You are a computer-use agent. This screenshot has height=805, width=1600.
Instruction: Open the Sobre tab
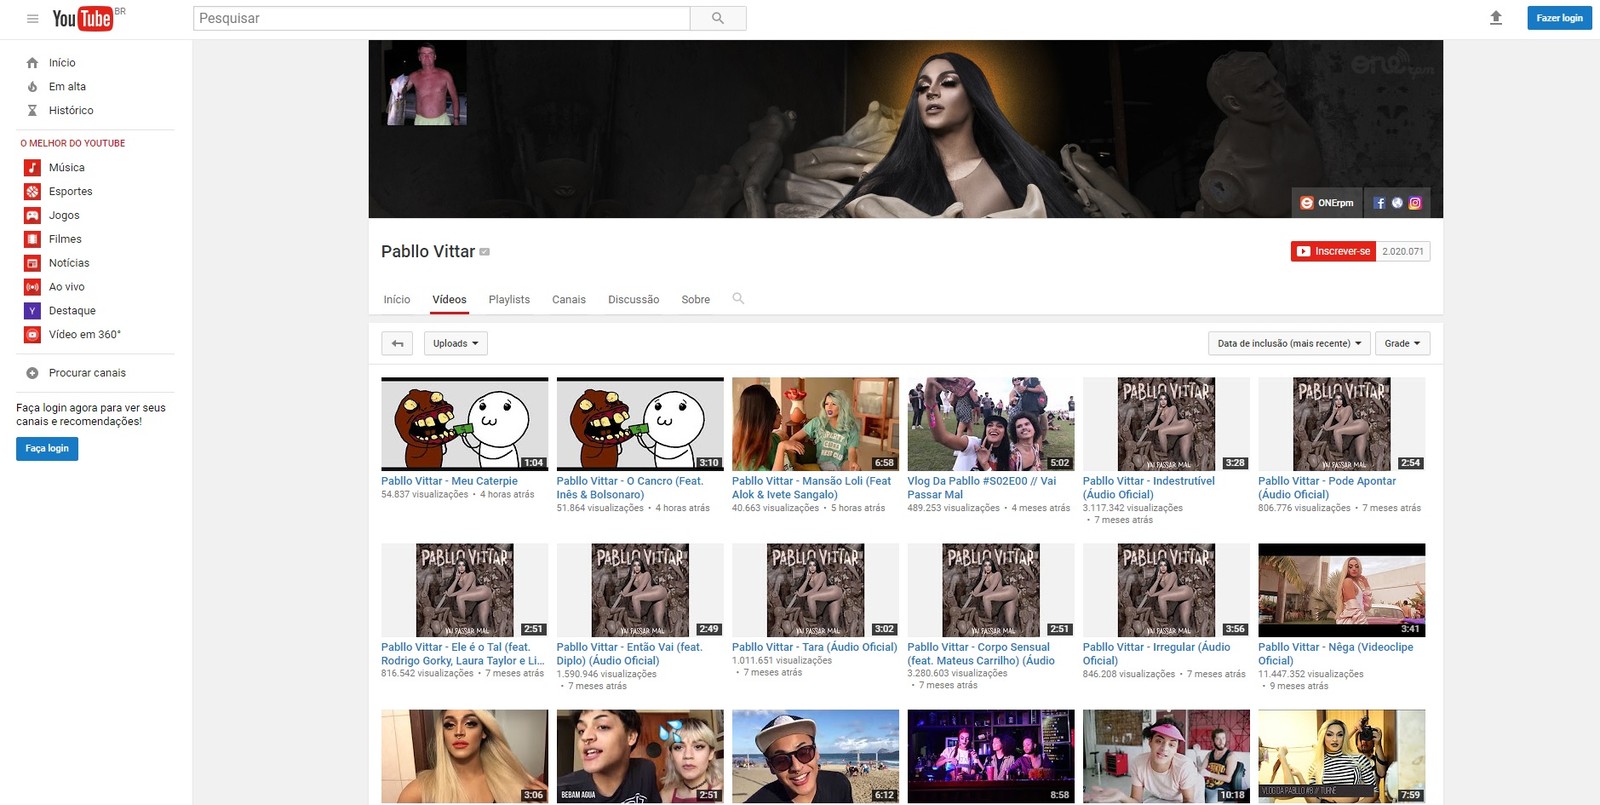(696, 300)
